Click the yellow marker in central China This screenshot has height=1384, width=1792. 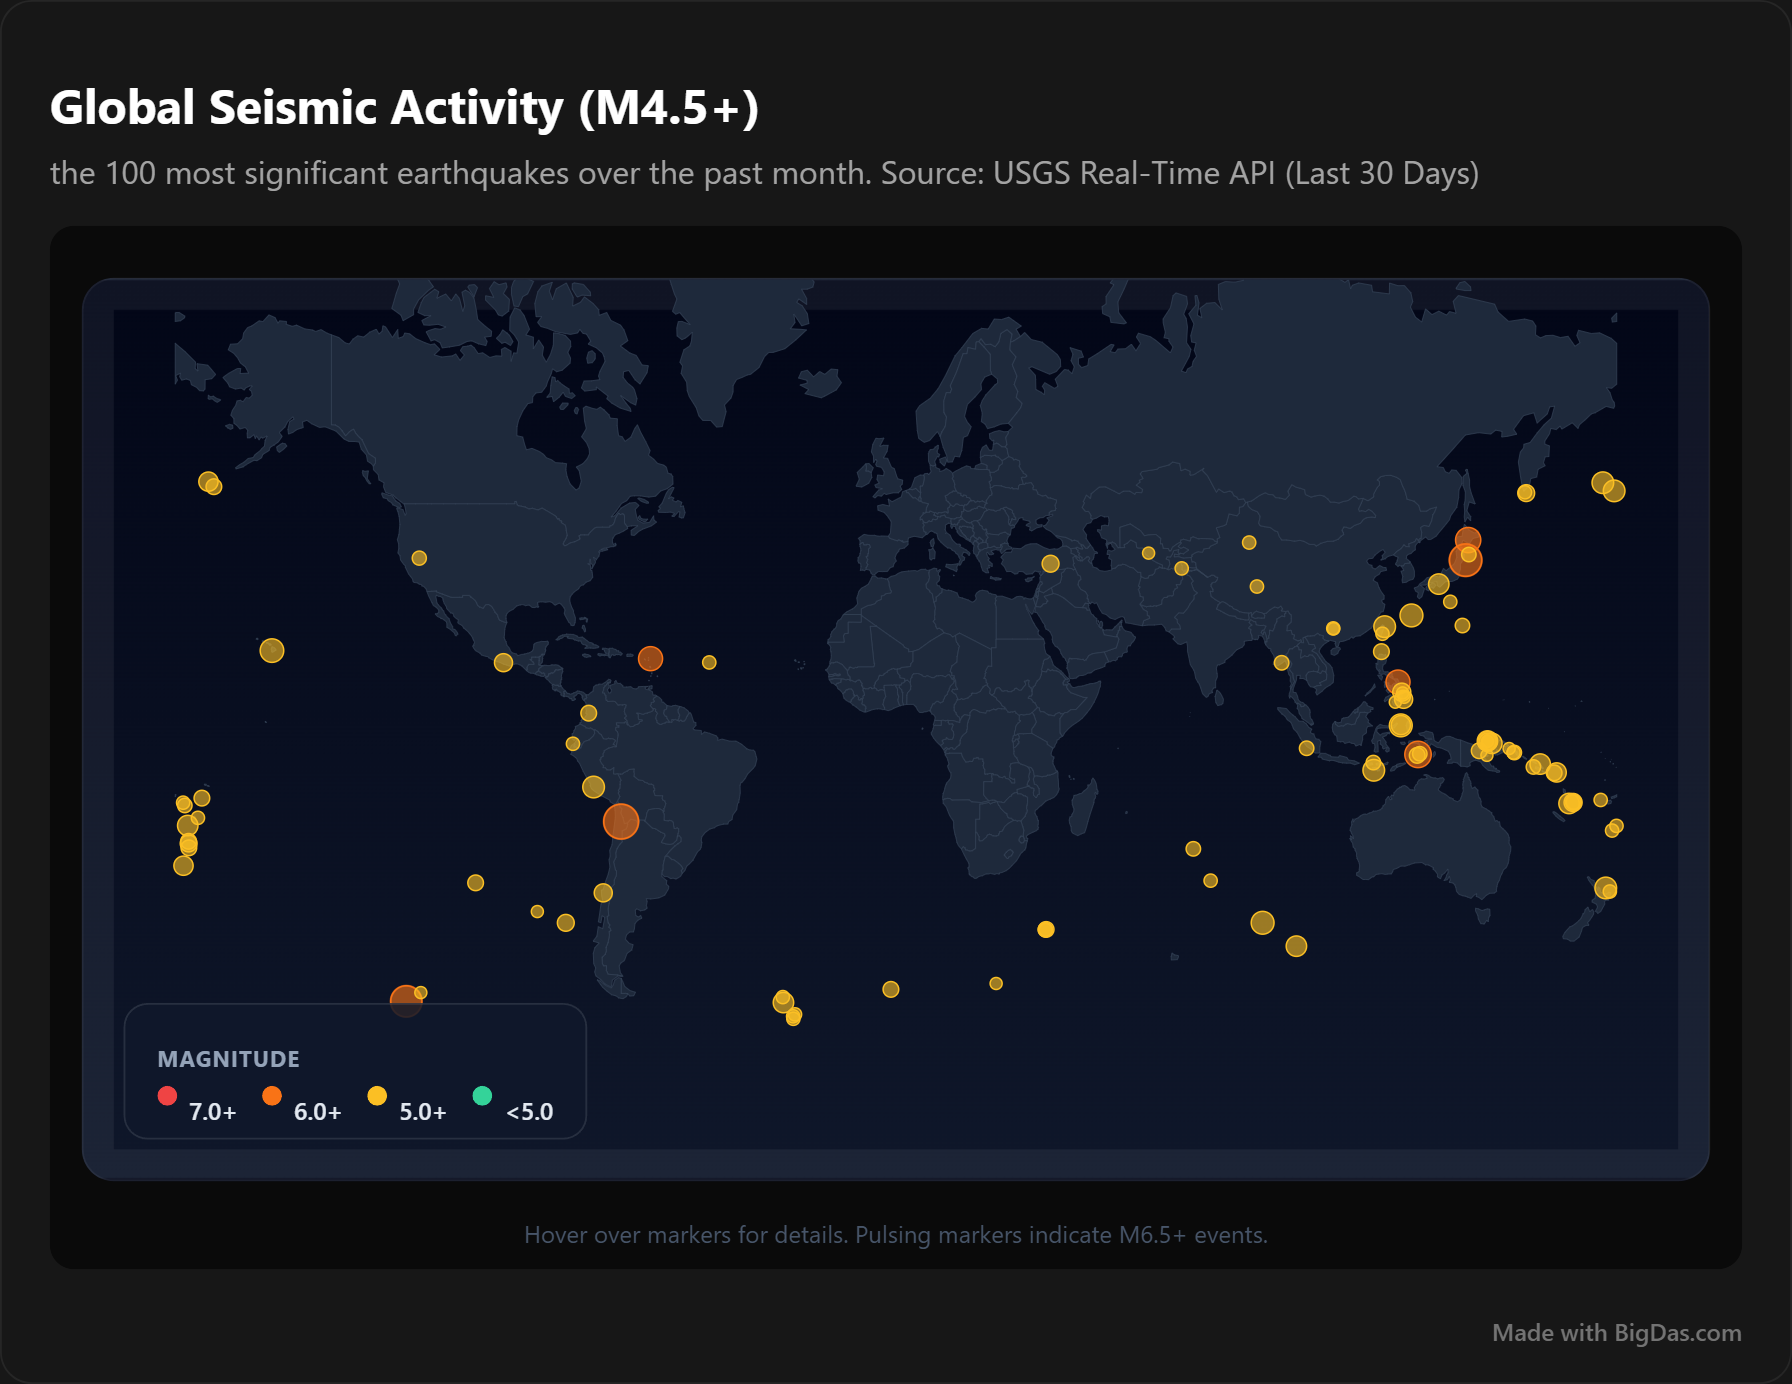click(x=1257, y=586)
